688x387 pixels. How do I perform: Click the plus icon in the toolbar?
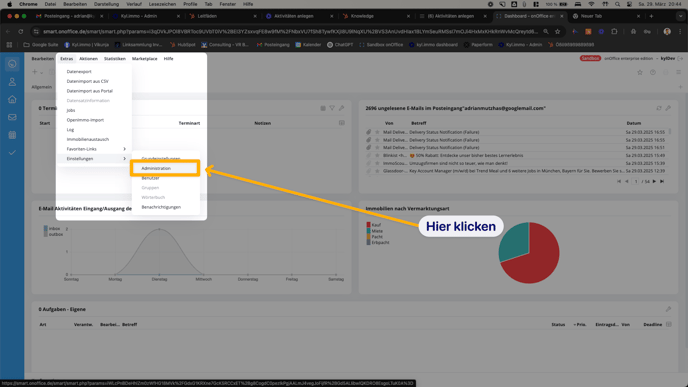[35, 72]
